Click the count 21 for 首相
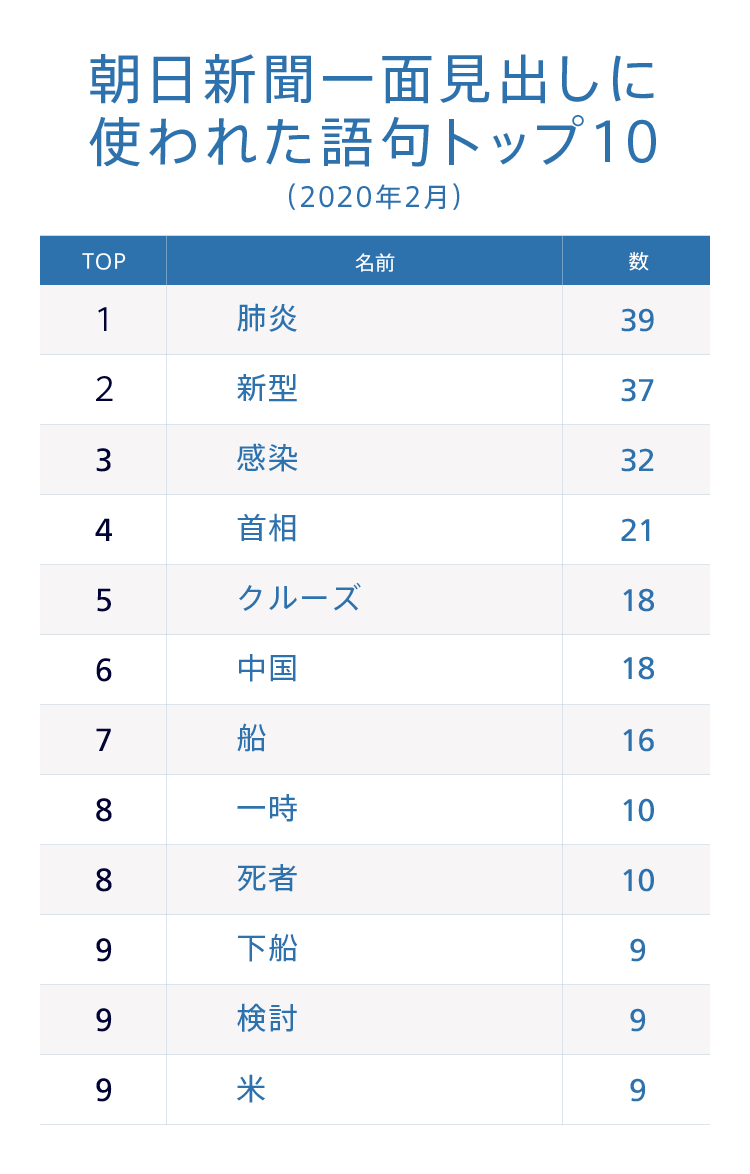The image size is (750, 1174). (x=637, y=530)
